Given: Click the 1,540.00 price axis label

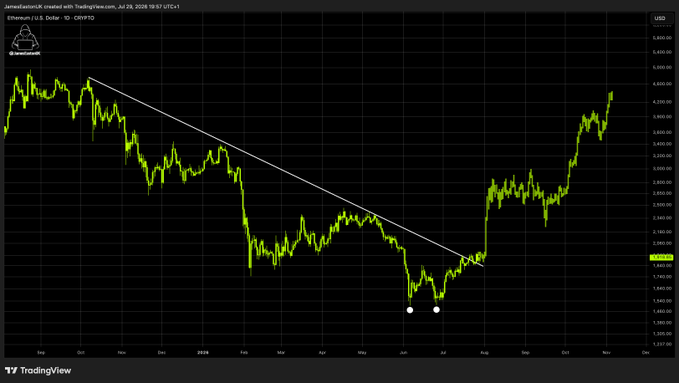Looking at the screenshot, I should 662,301.
